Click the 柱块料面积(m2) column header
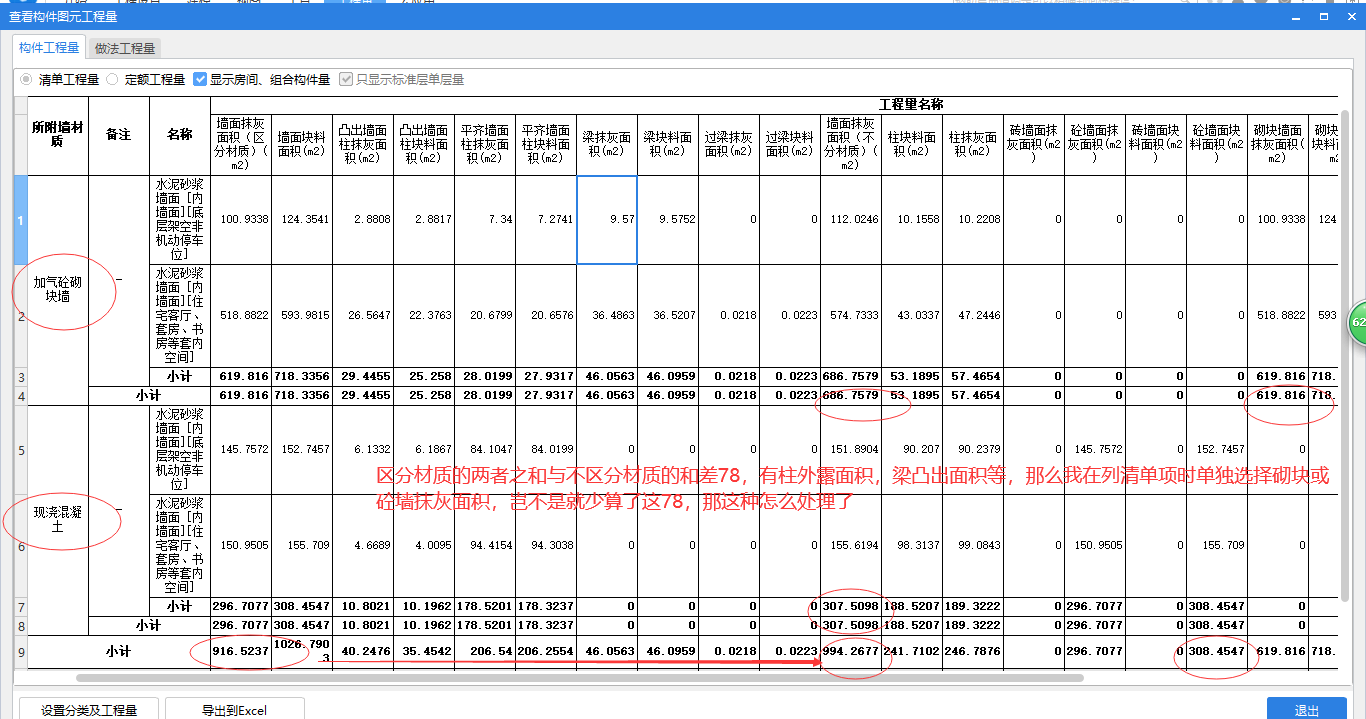 tap(912, 144)
